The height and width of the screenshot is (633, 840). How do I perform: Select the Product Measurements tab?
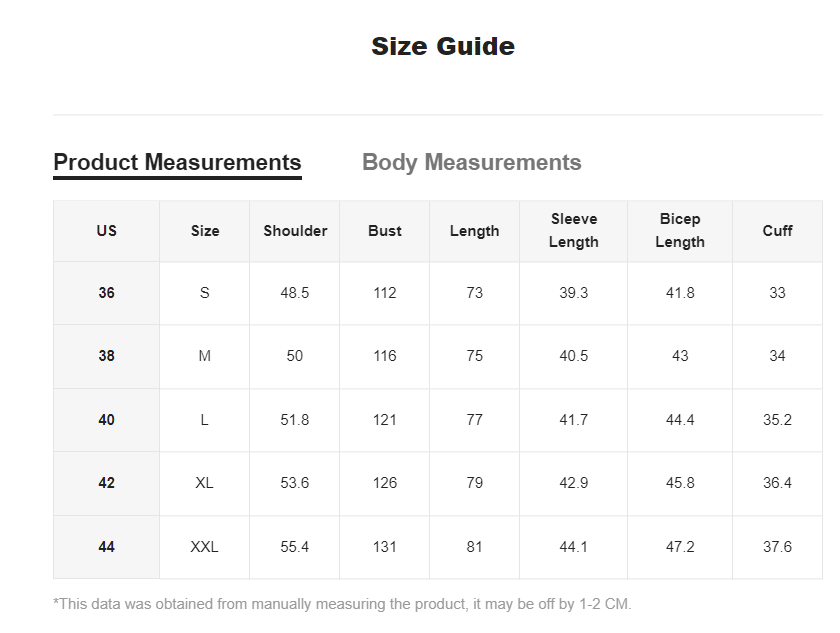pos(177,162)
